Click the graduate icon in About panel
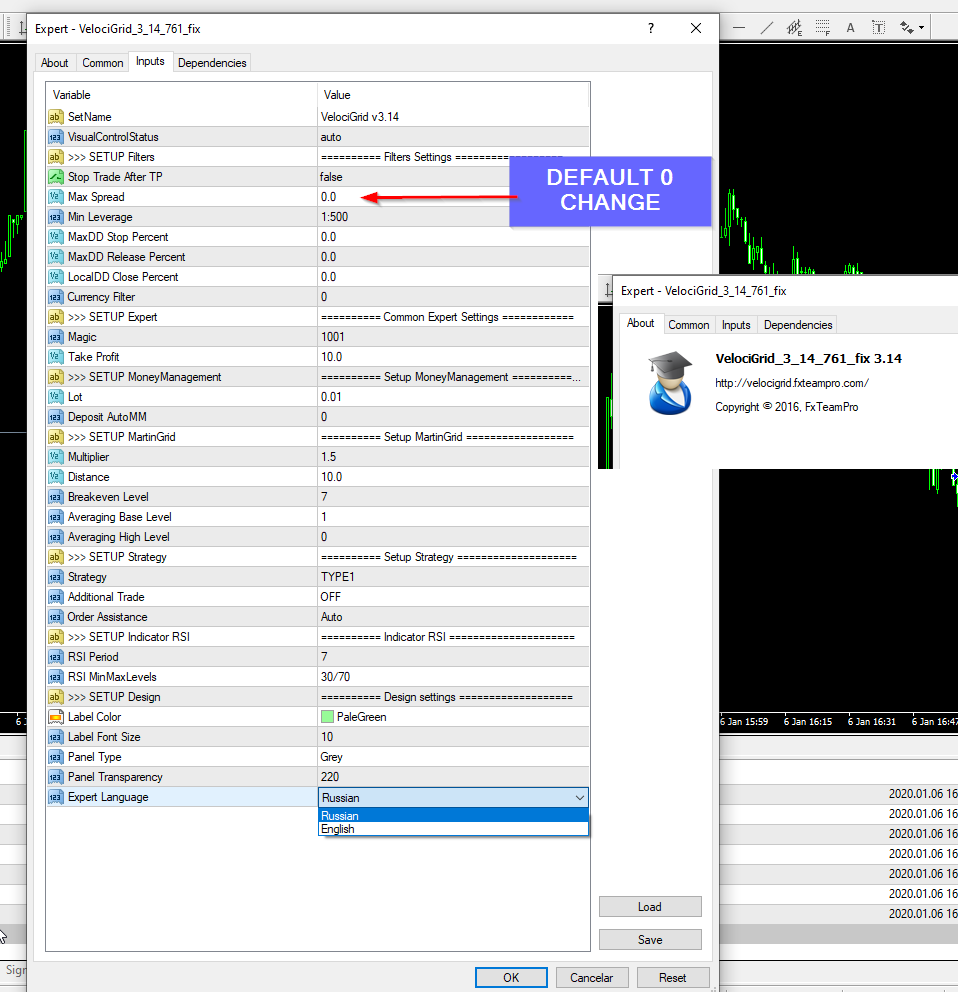Viewport: 958px width, 992px height. [671, 381]
